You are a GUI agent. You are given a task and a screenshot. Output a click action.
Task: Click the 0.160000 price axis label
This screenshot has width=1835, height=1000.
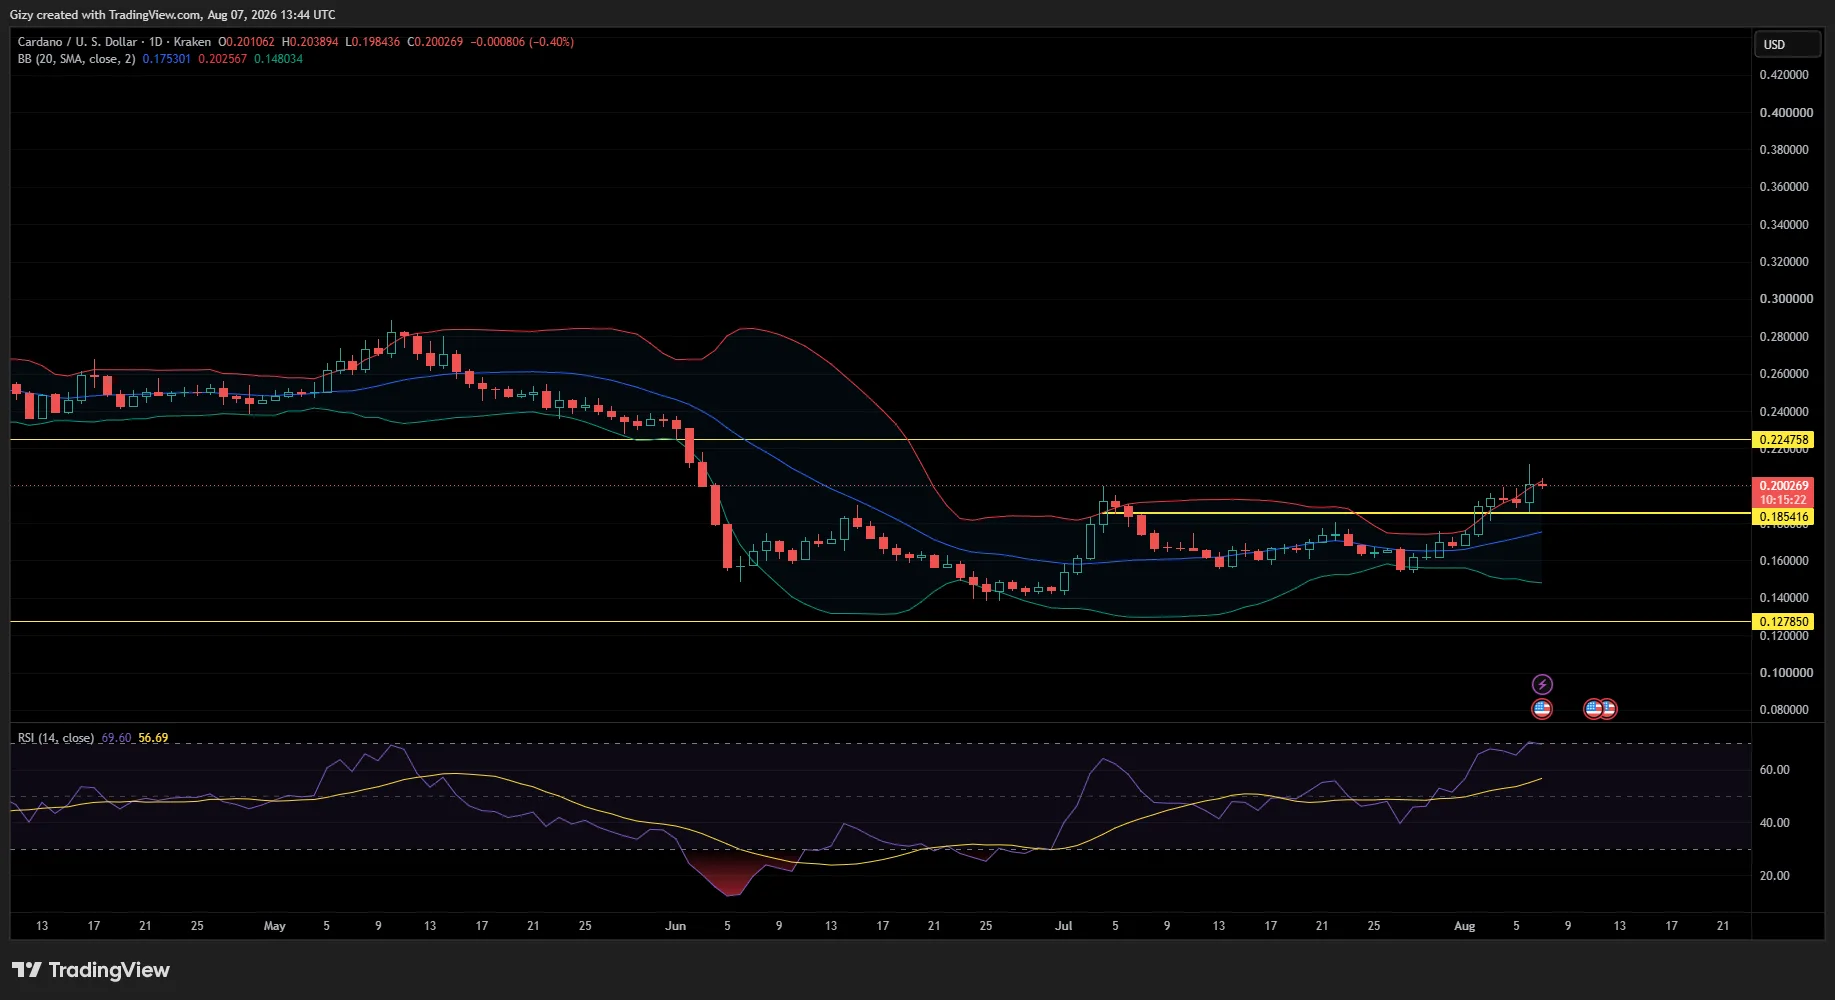click(1784, 561)
